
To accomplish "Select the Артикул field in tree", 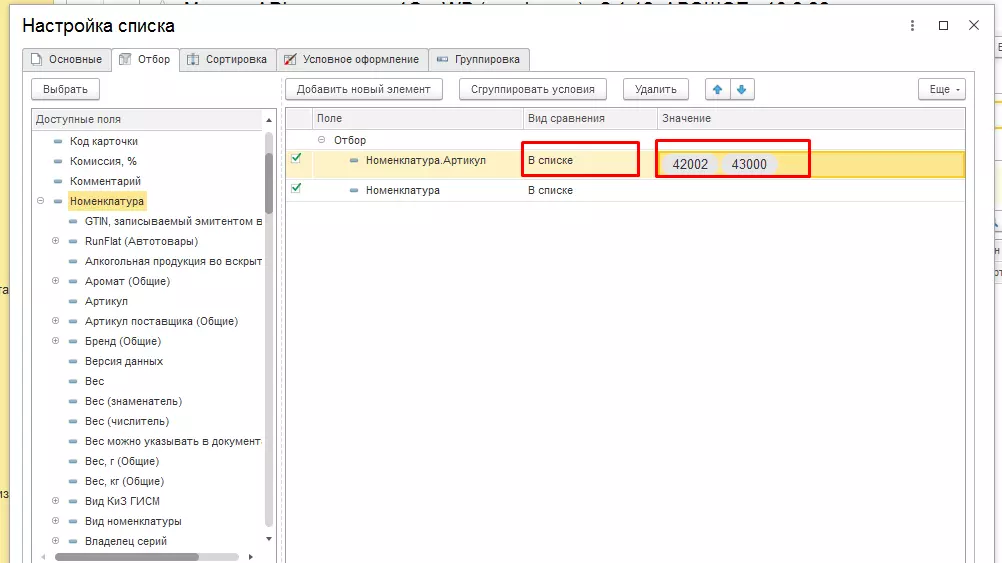I will (x=106, y=301).
